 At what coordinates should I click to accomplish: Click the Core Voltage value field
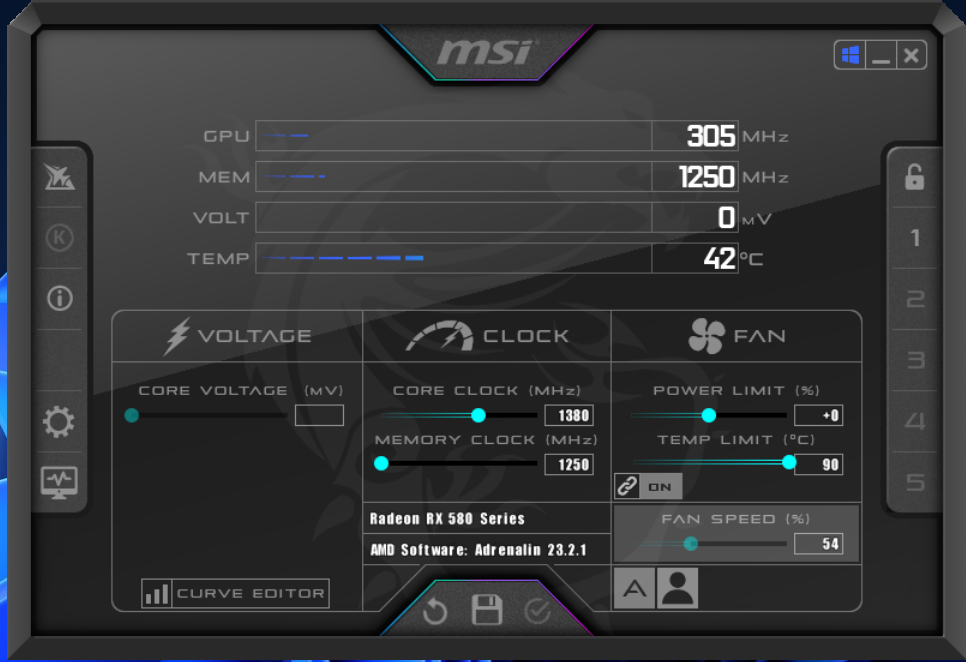click(319, 415)
